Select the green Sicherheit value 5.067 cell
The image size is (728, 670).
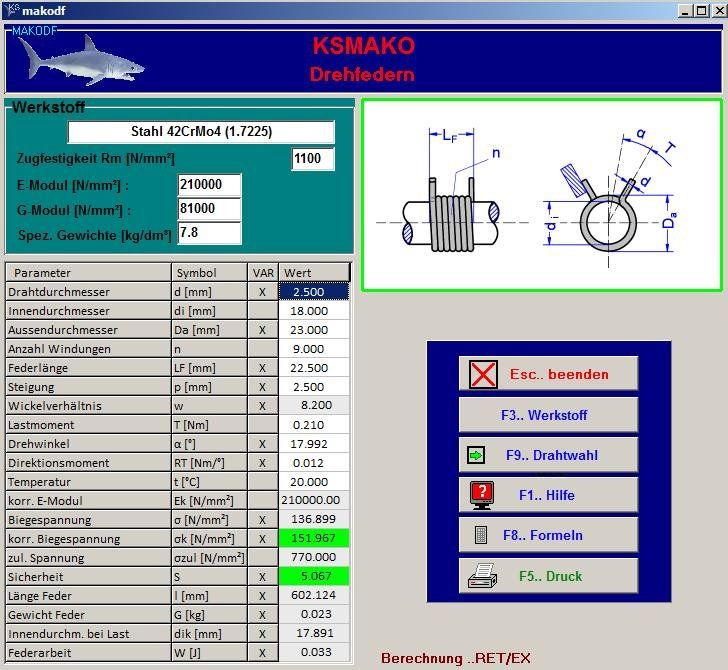[313, 577]
